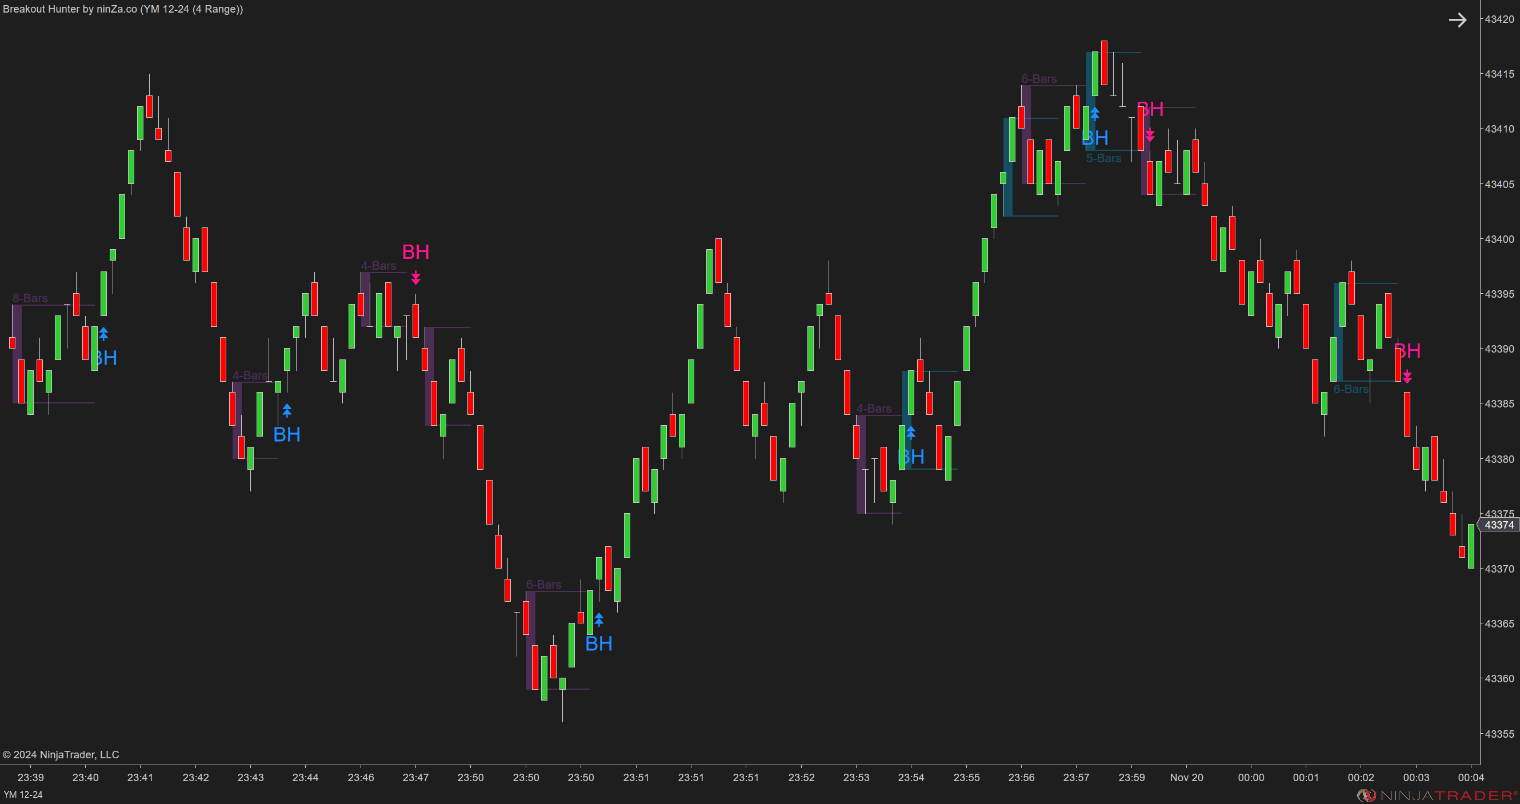Click the jump-to-latest-bar arrow icon
Viewport: 1520px width, 804px height.
[x=1457, y=19]
